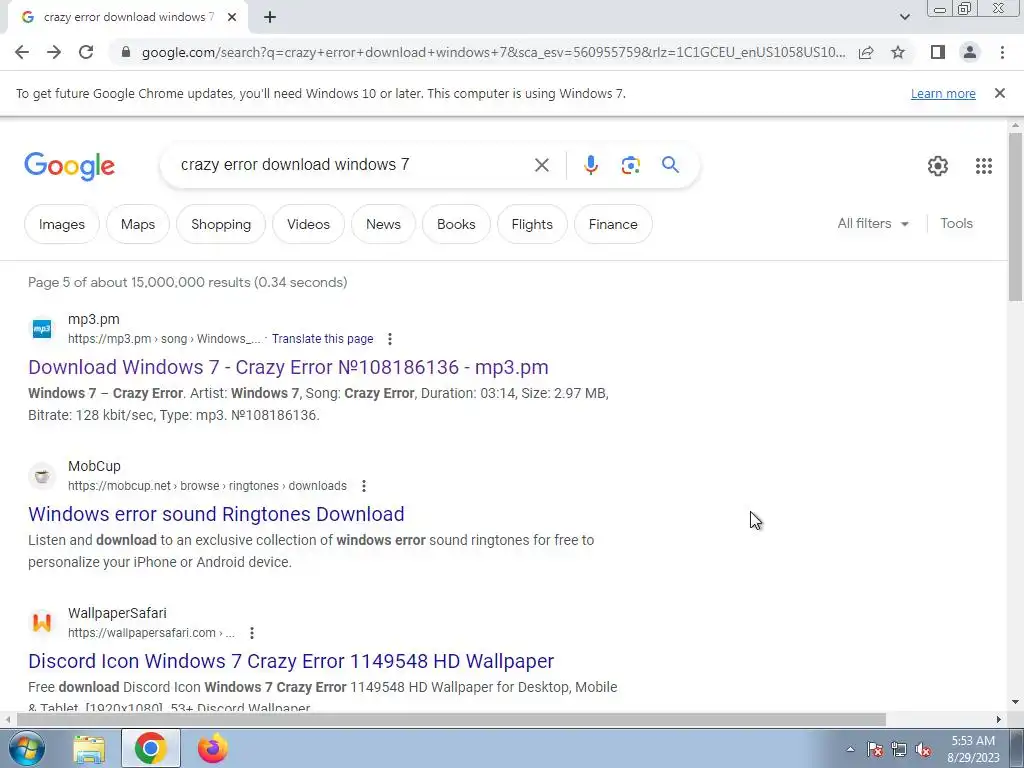Image resolution: width=1024 pixels, height=768 pixels.
Task: Share this page from the address bar
Action: (866, 52)
